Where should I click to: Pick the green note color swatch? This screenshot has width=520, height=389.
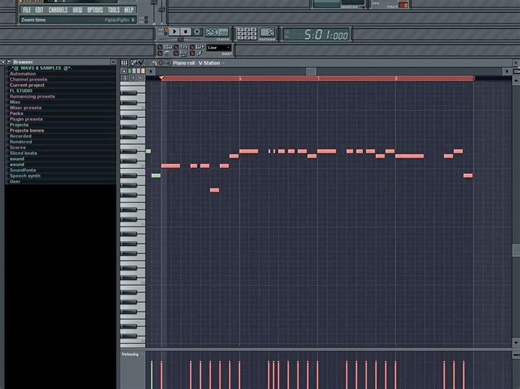pos(130,71)
